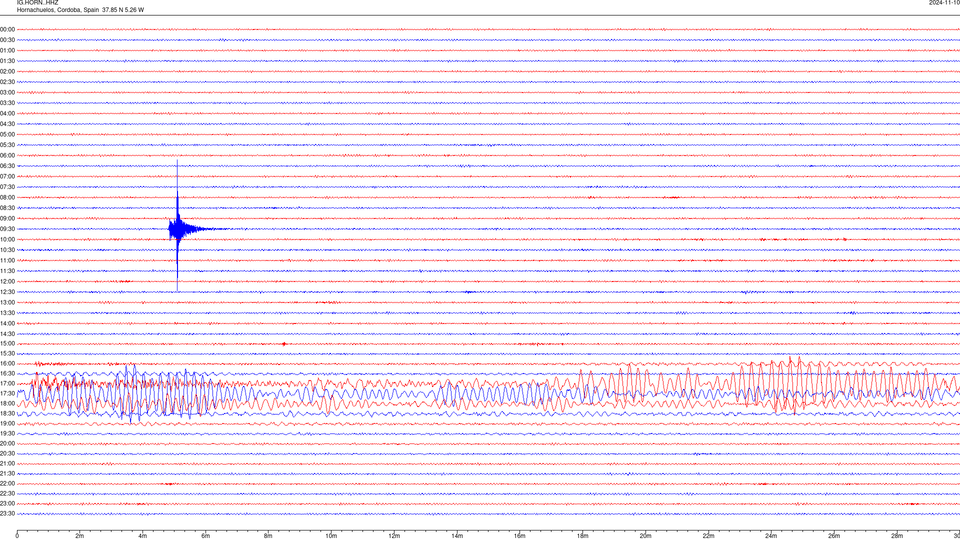Click the 12:30 time label

7,292
